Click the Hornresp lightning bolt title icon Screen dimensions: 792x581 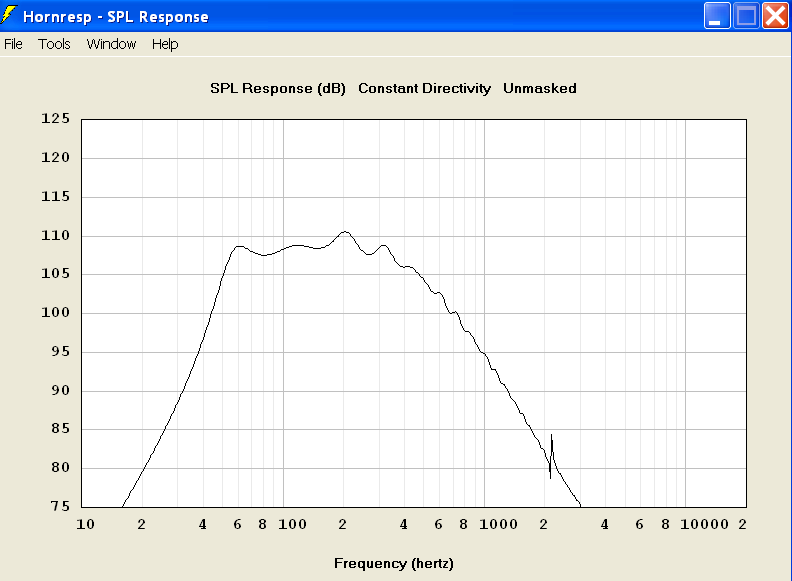pos(9,15)
